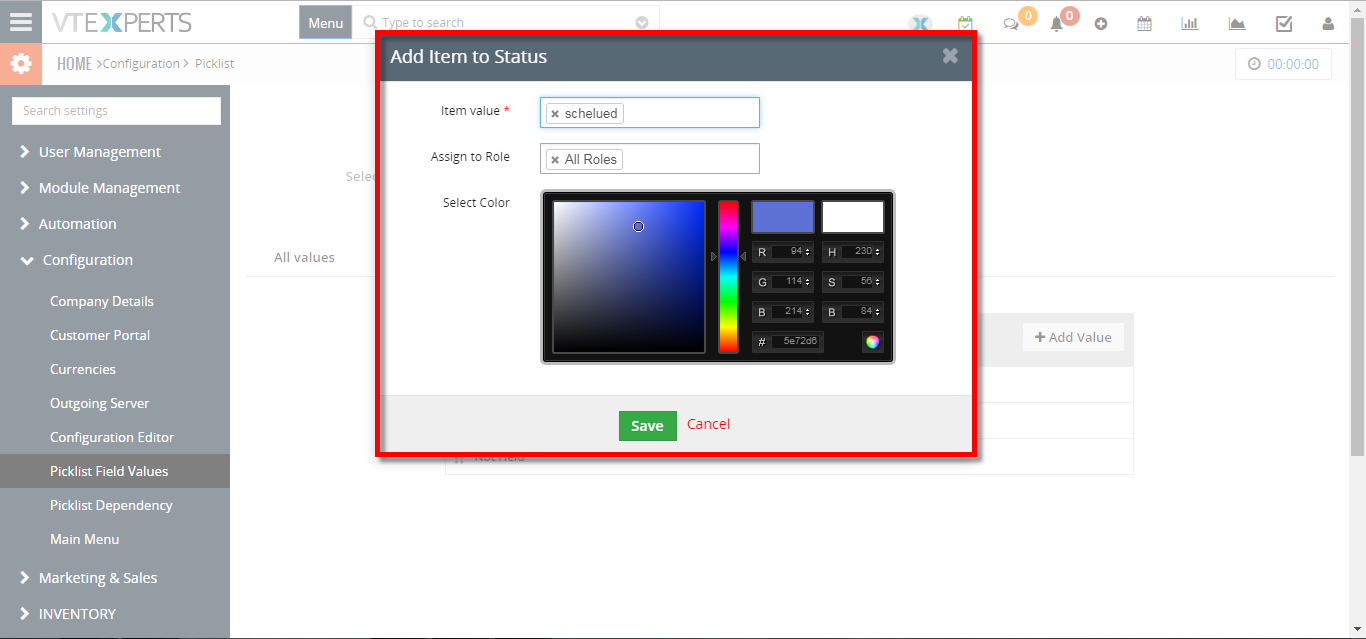Click the white original color swatch
1366x639 pixels.
point(853,217)
